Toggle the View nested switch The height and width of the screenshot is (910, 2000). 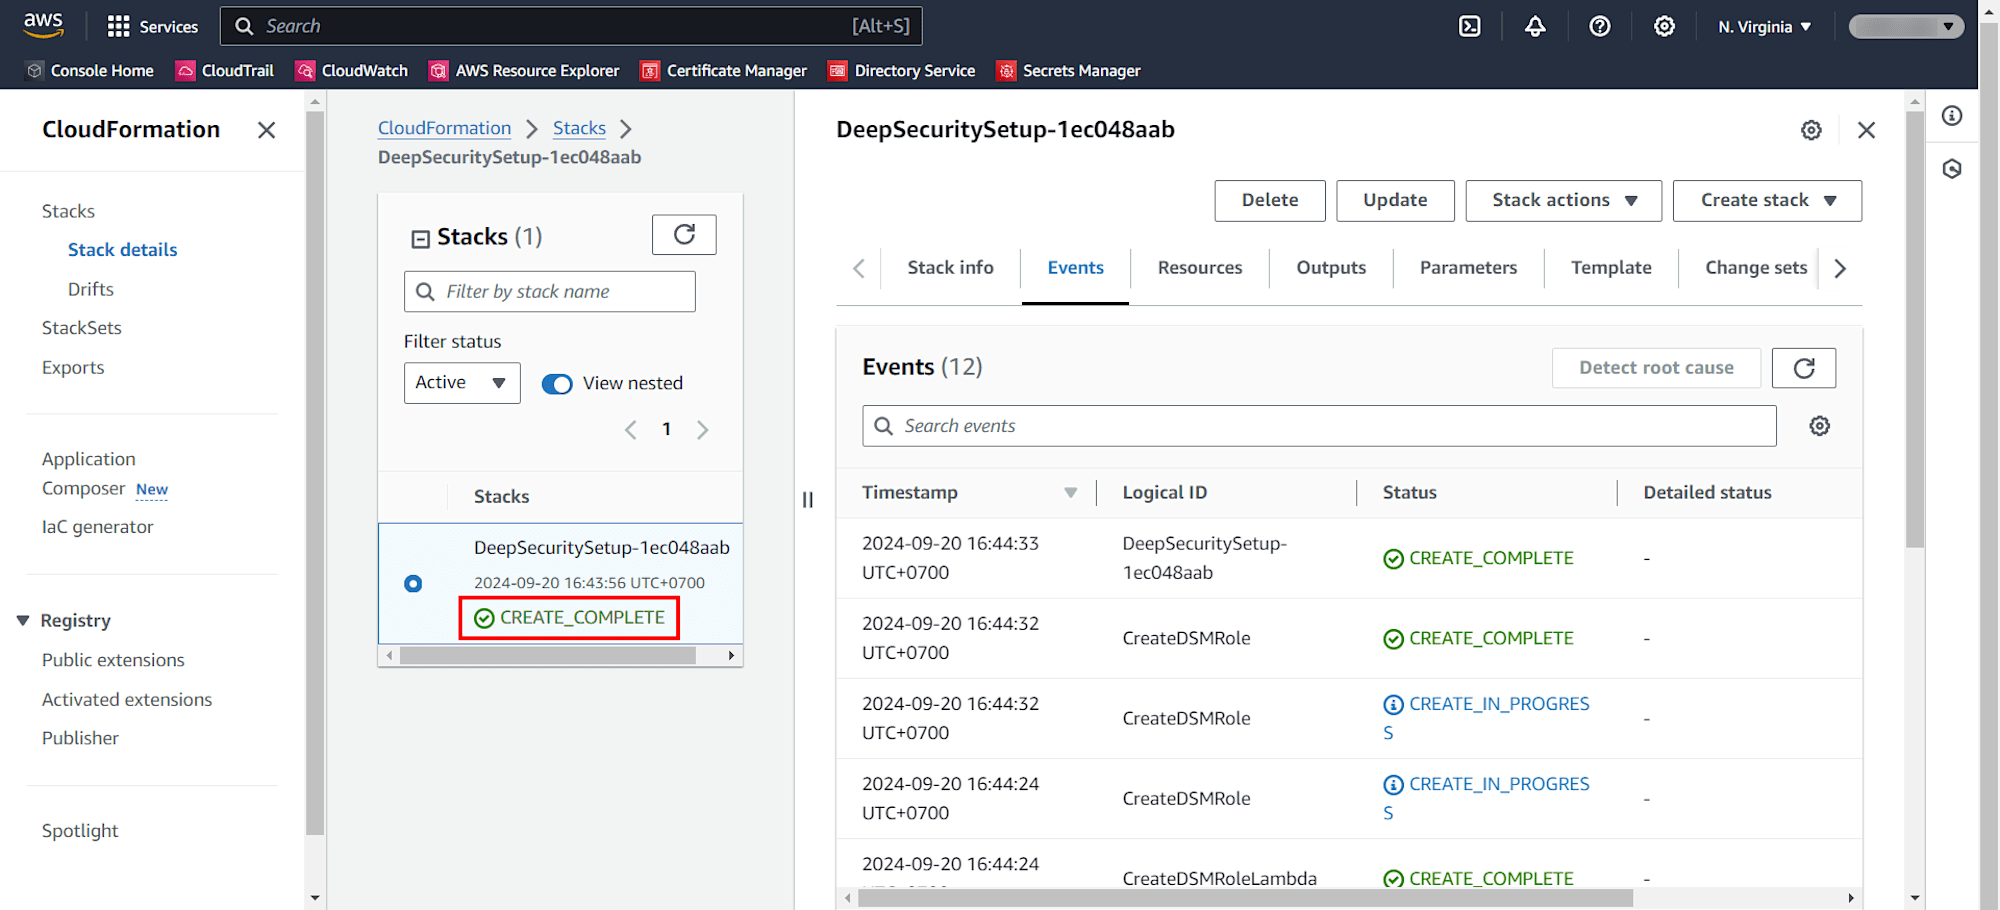point(557,384)
